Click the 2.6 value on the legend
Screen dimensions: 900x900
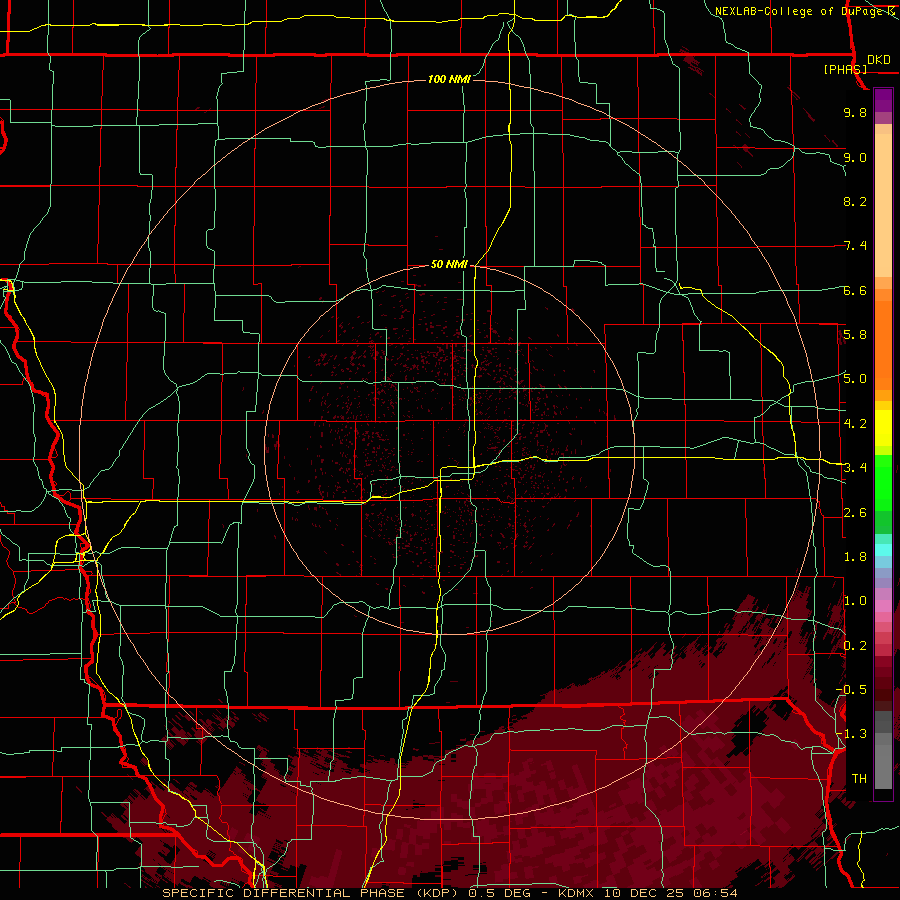(x=855, y=513)
